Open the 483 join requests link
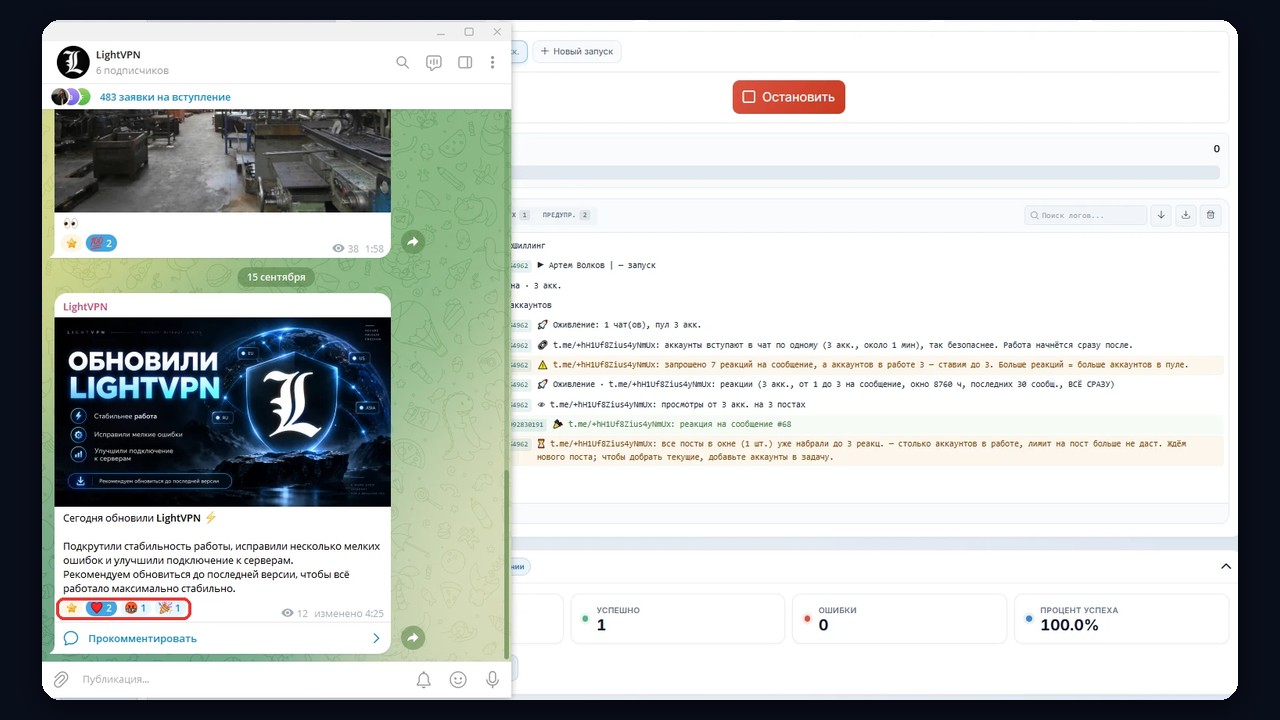 point(165,97)
